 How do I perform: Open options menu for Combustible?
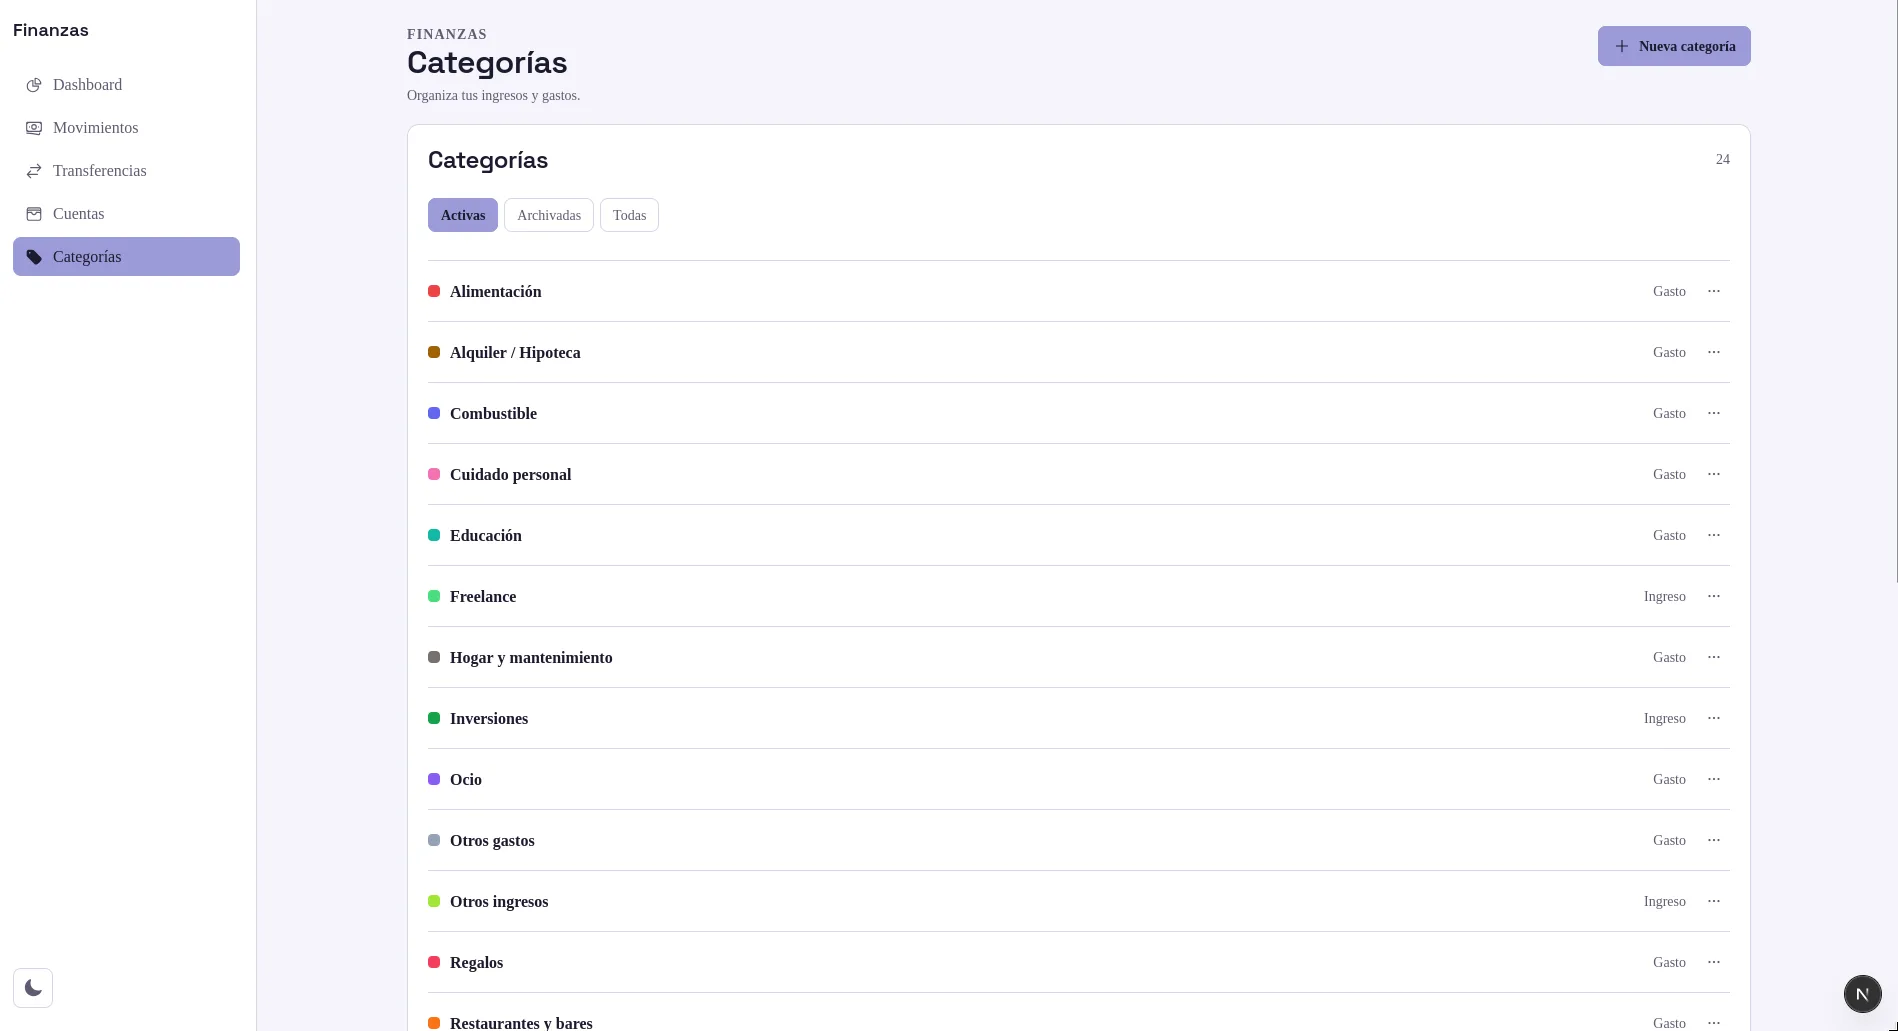coord(1714,413)
